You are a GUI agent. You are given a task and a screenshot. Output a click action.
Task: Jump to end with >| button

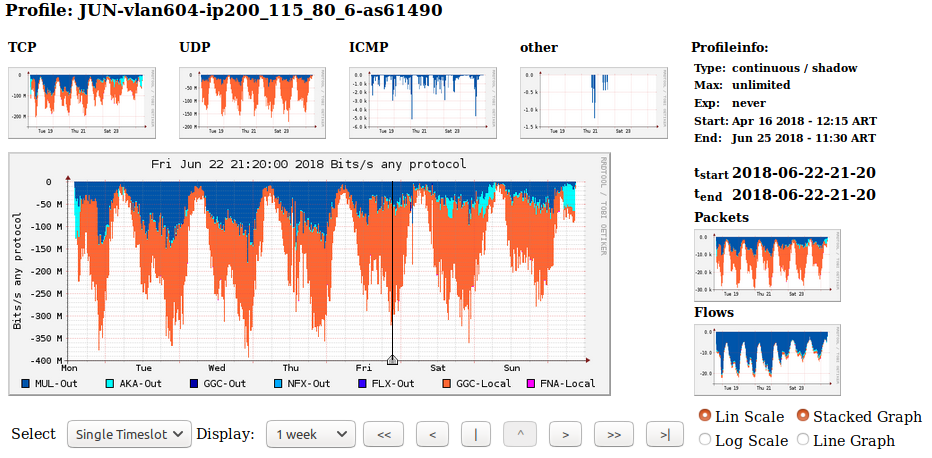pyautogui.click(x=664, y=434)
